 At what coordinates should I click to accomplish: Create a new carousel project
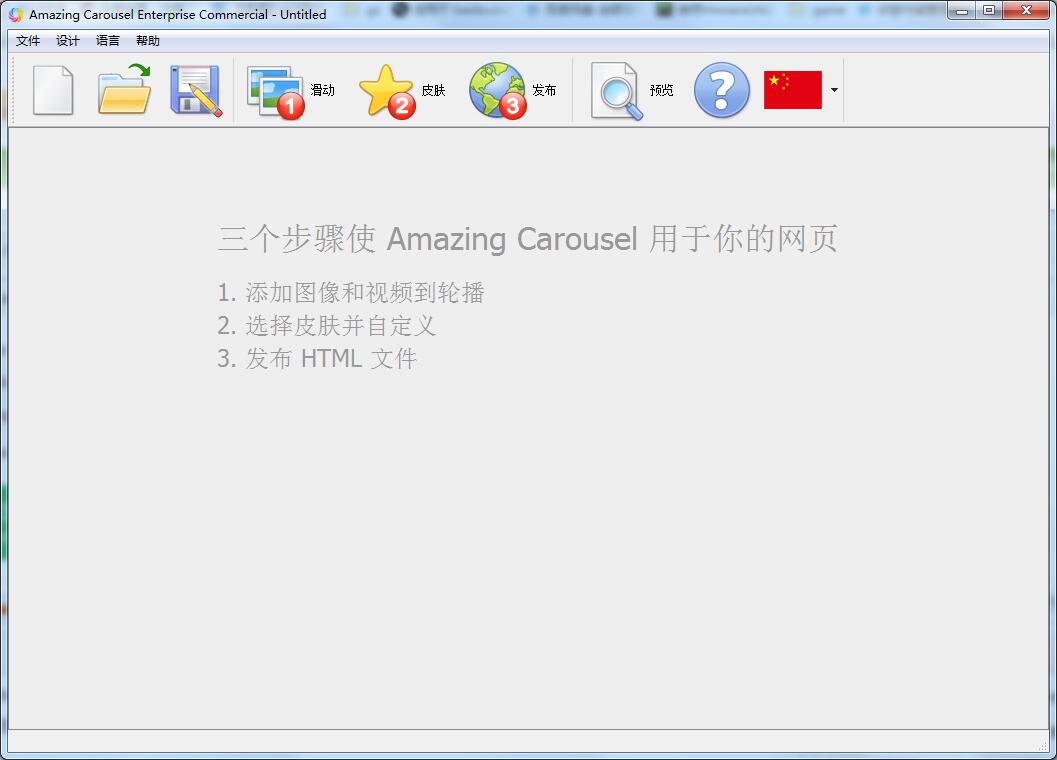(53, 90)
